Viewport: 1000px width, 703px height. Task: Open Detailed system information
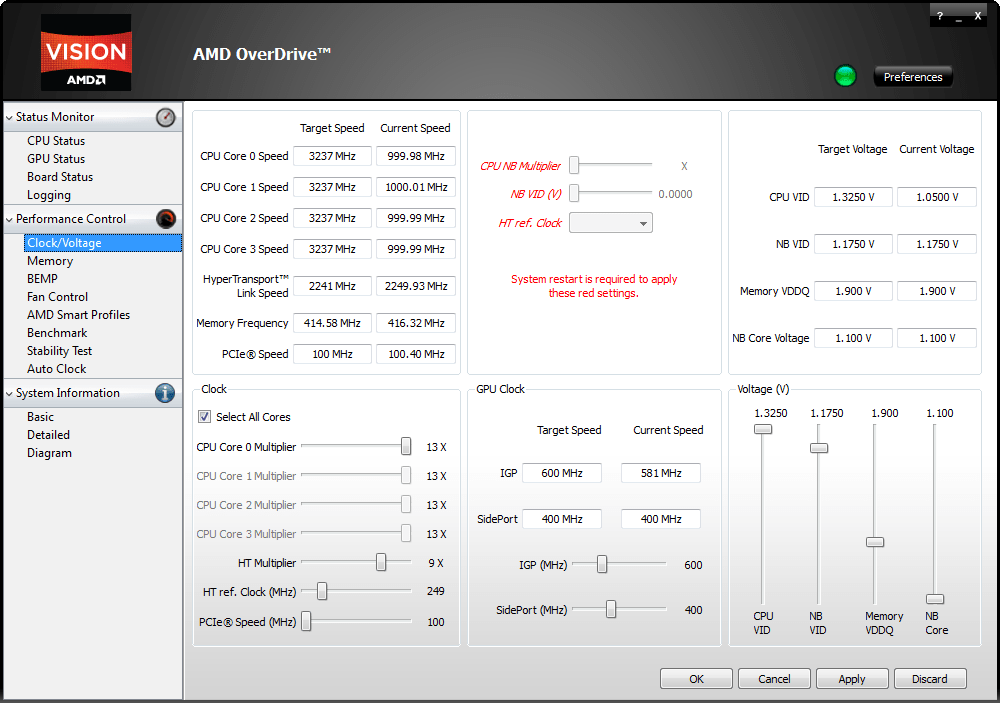pyautogui.click(x=48, y=434)
